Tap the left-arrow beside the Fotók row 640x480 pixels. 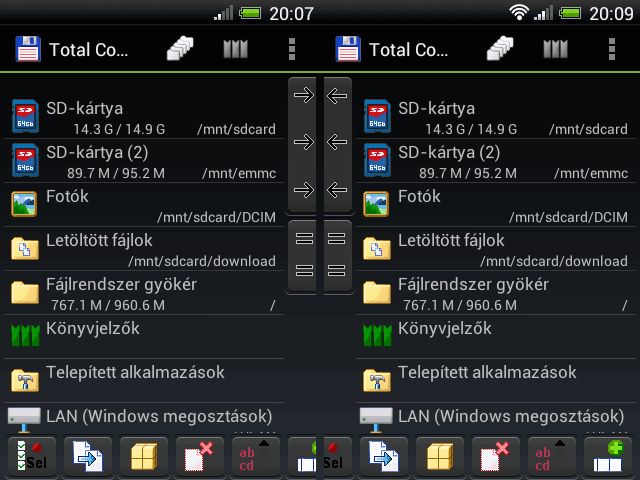point(337,190)
